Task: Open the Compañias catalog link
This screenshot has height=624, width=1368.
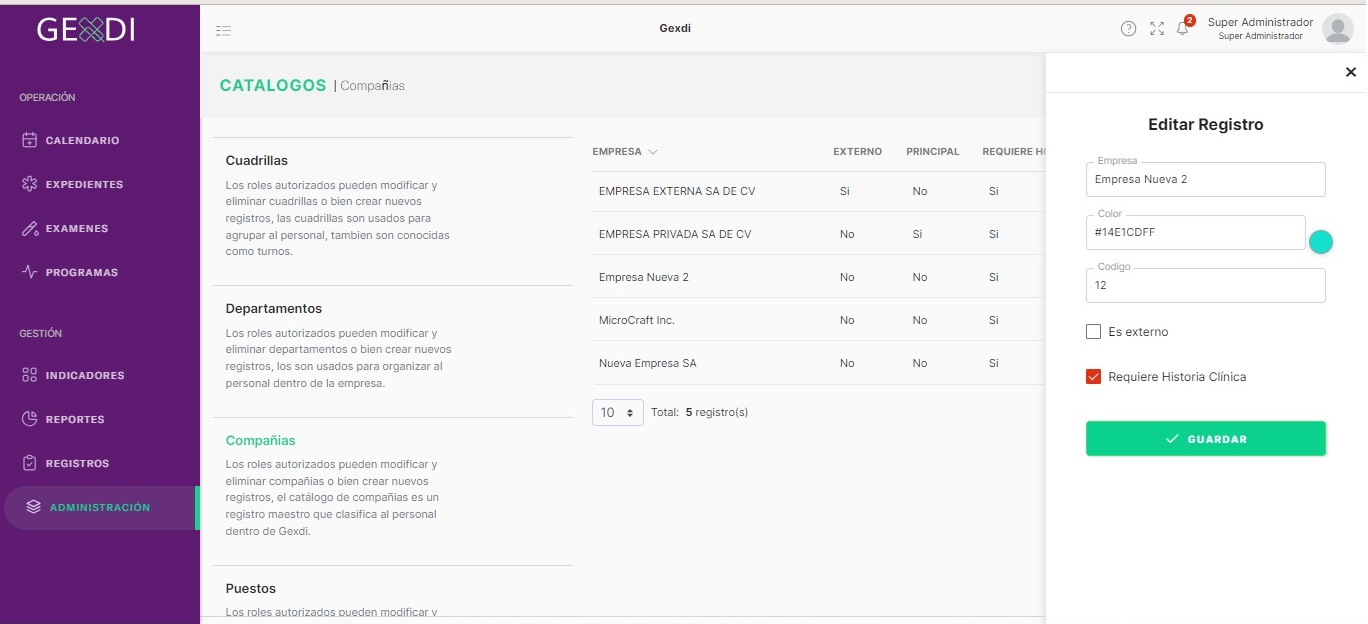Action: click(x=261, y=440)
